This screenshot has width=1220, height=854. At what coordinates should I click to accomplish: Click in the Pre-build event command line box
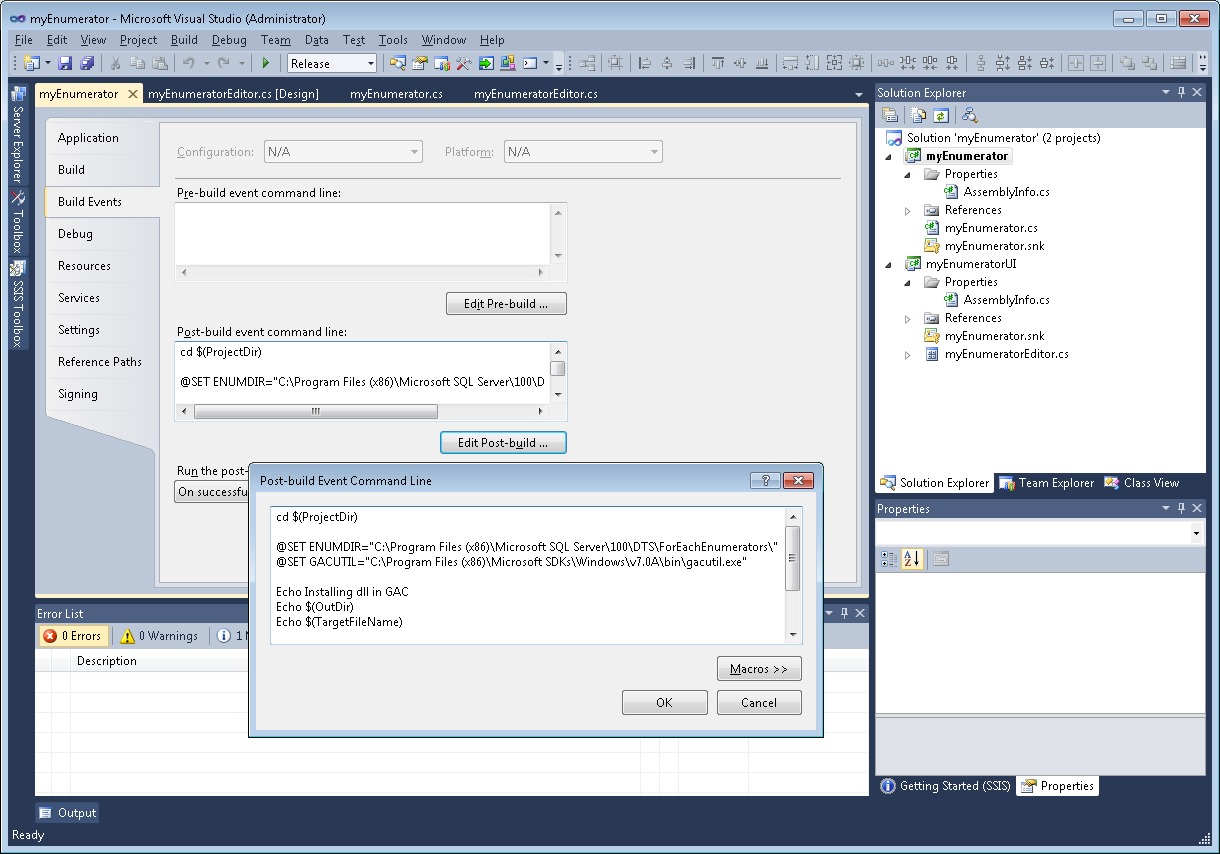click(363, 234)
